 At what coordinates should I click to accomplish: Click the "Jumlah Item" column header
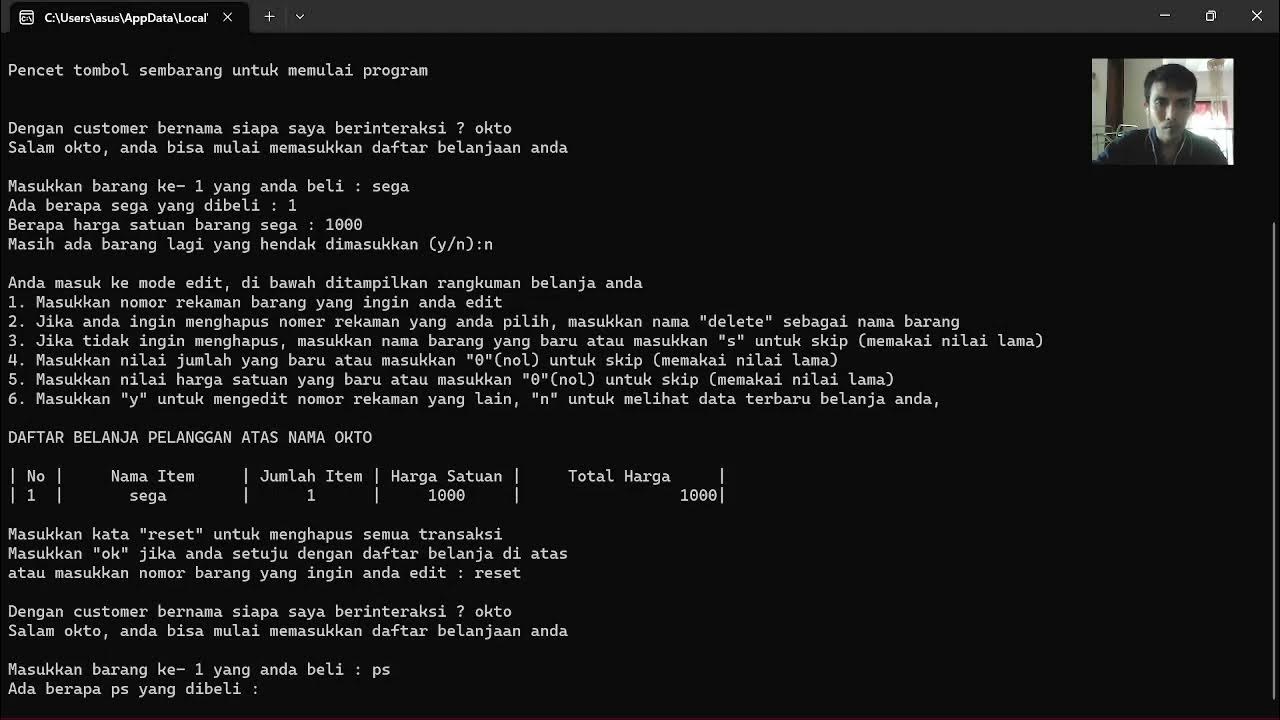coord(311,476)
